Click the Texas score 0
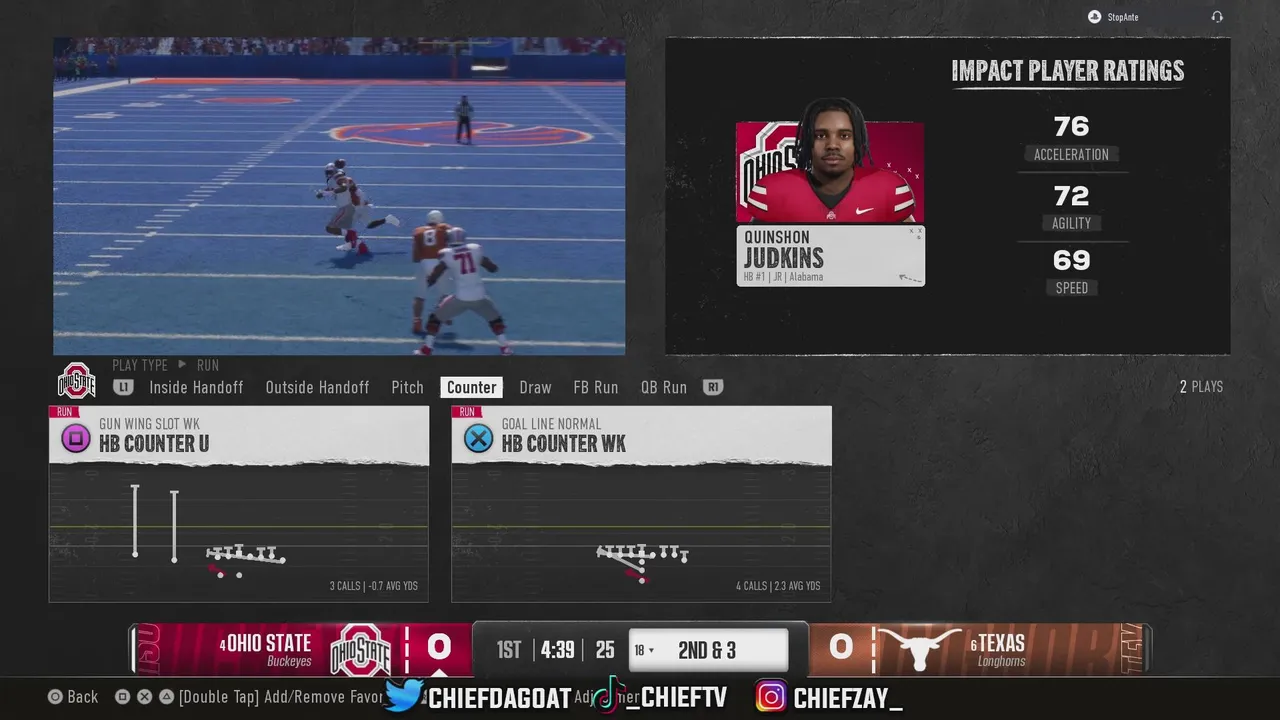1280x720 pixels. (x=841, y=649)
